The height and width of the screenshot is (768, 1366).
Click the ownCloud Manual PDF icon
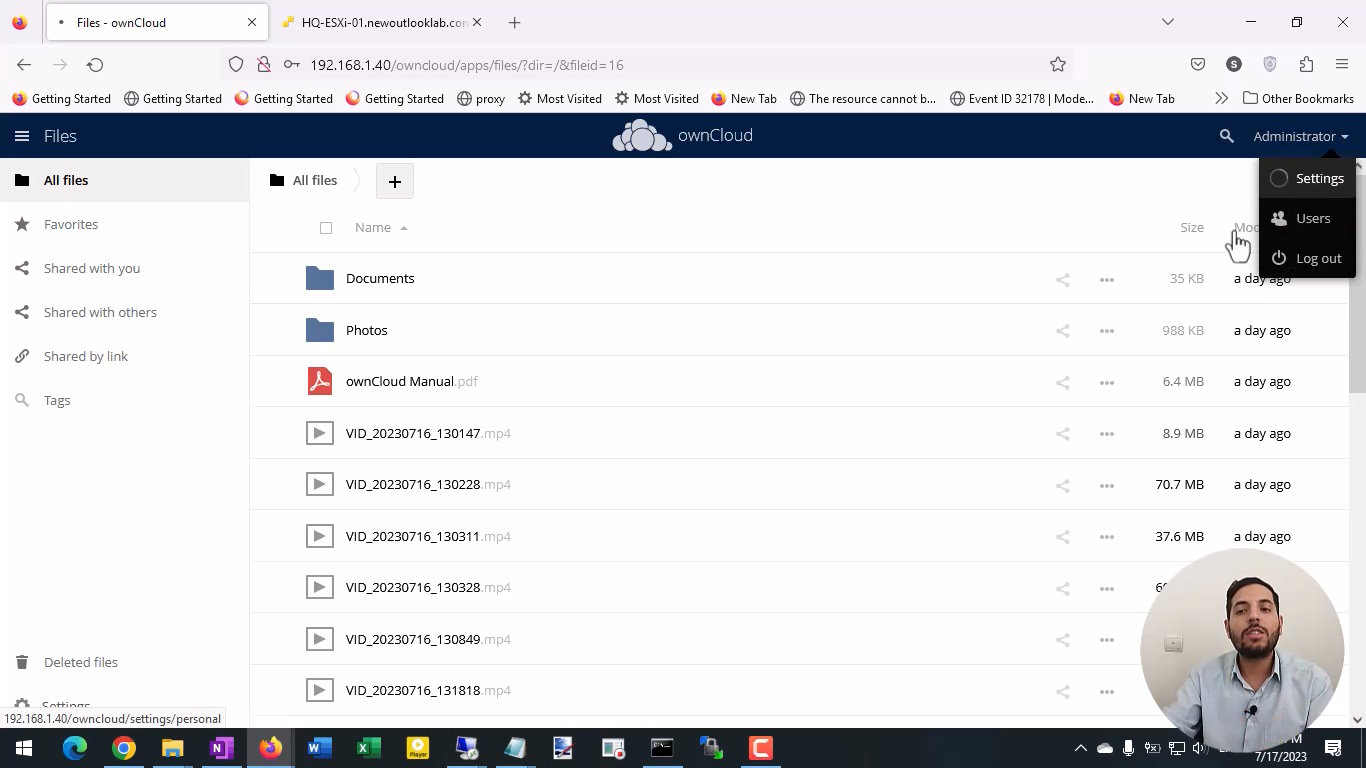tap(320, 381)
